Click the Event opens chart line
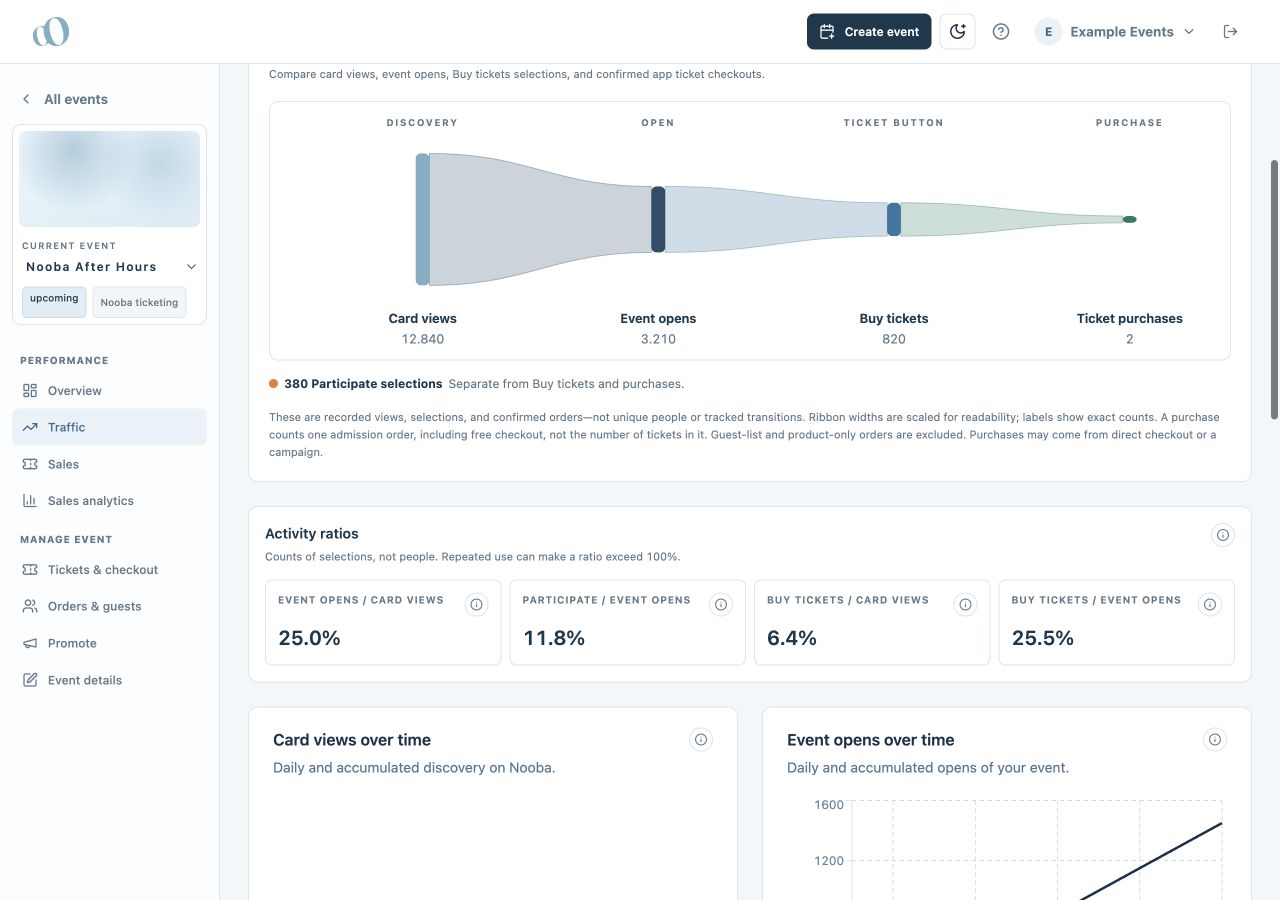The width and height of the screenshot is (1280, 900). coord(1150,861)
